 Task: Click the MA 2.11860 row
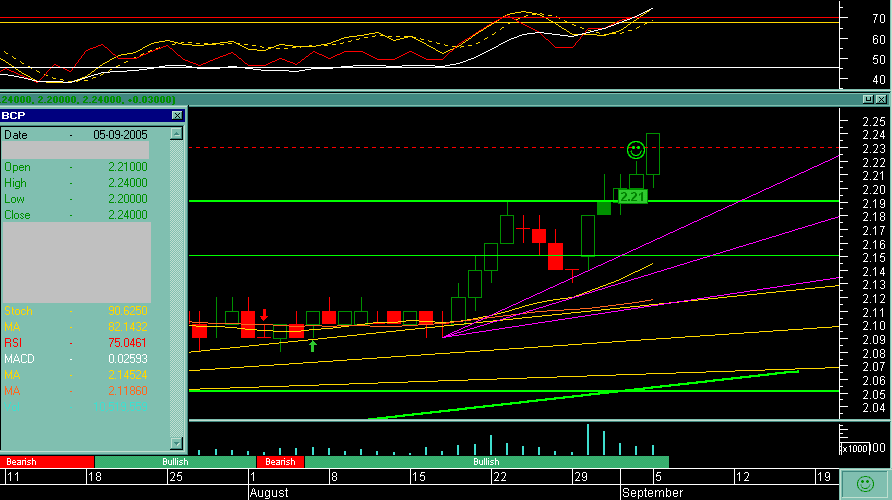tap(76, 390)
